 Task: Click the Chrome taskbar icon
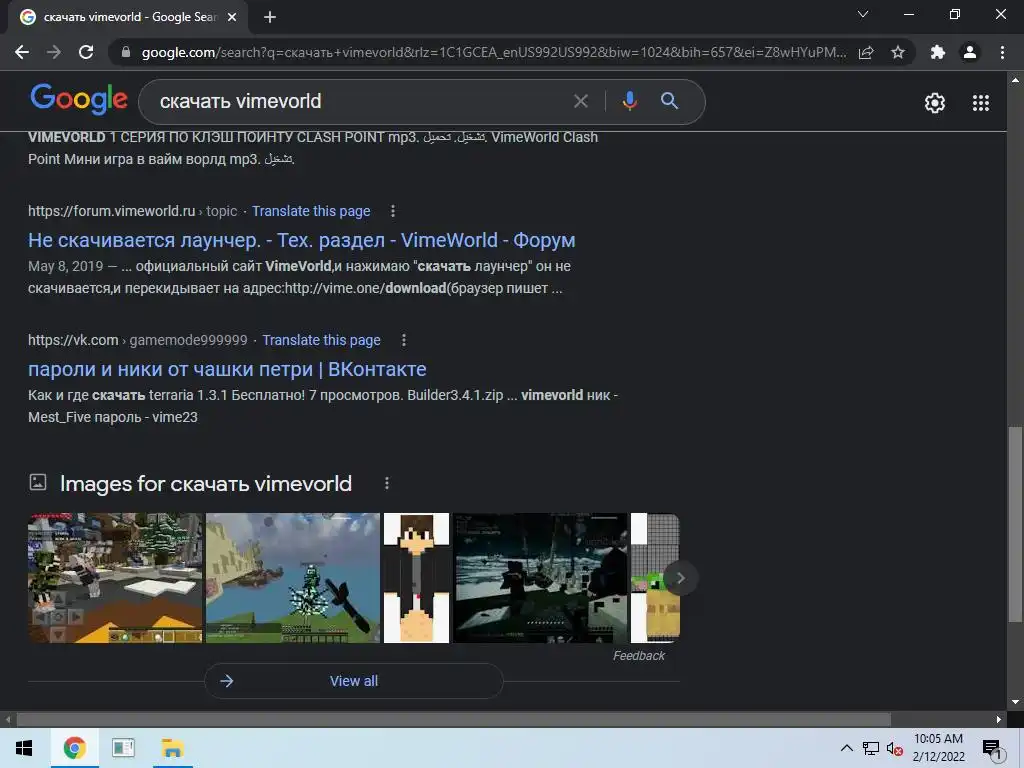[74, 748]
